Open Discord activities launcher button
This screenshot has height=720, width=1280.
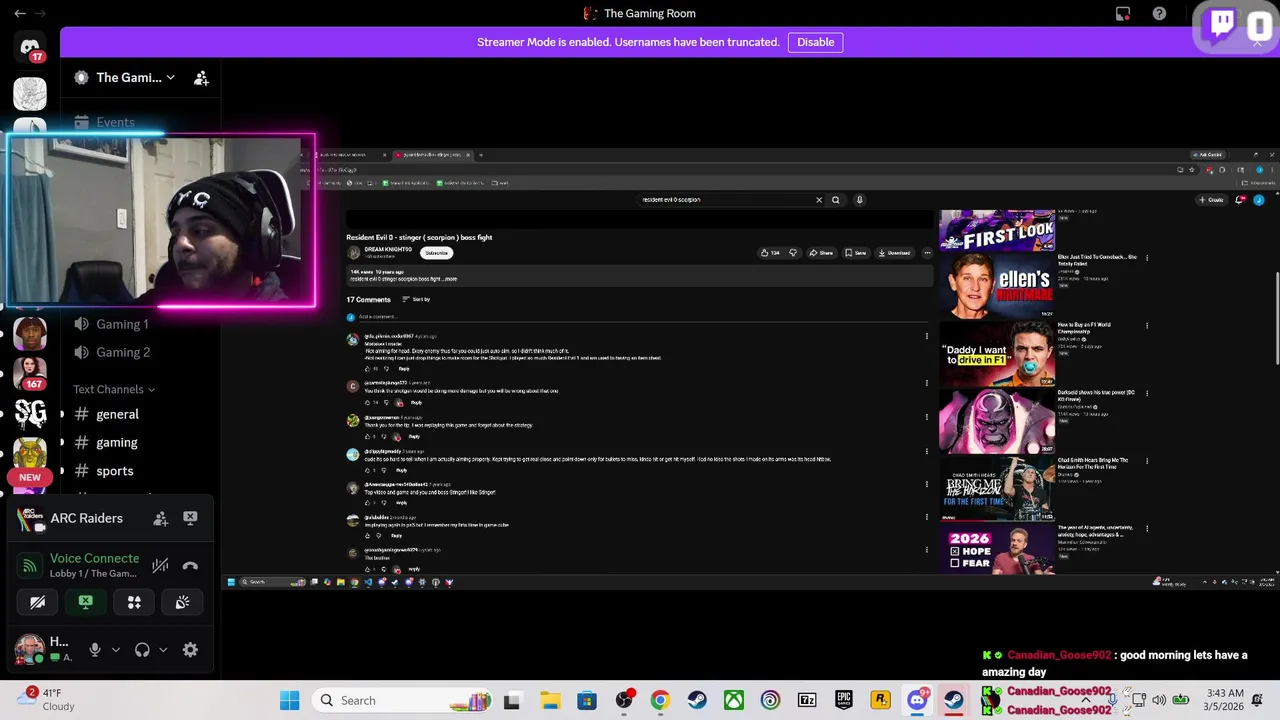(134, 602)
